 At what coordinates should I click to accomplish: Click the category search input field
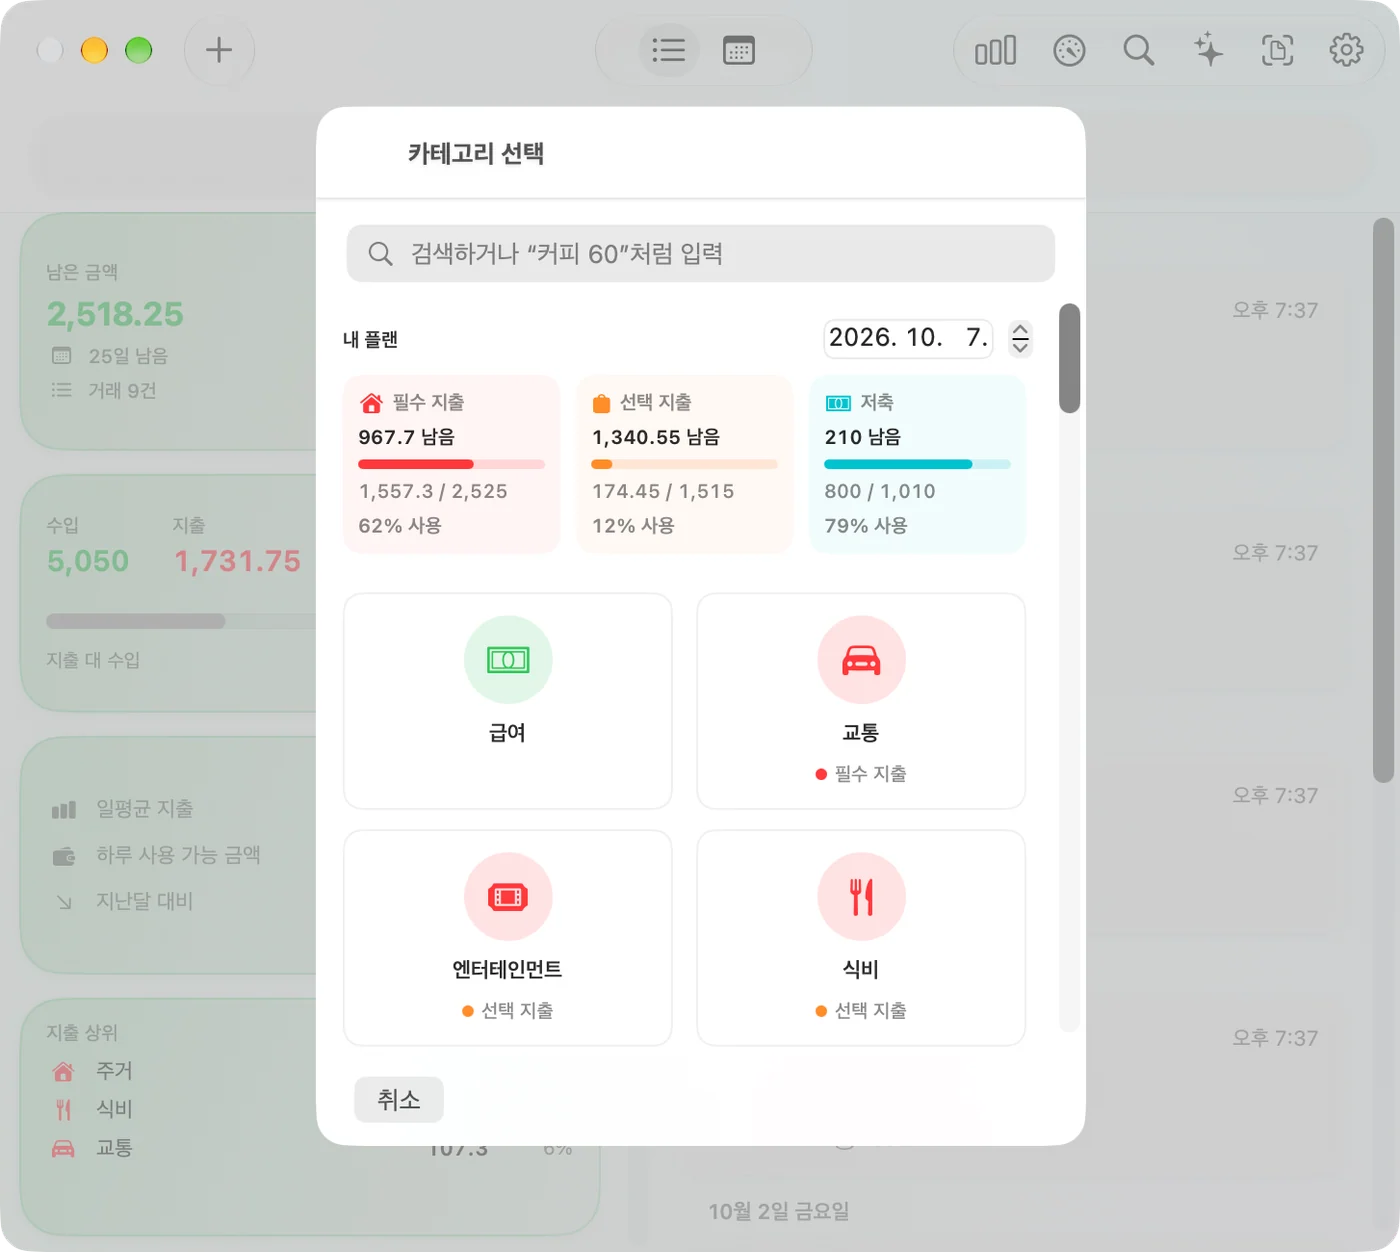pos(700,254)
